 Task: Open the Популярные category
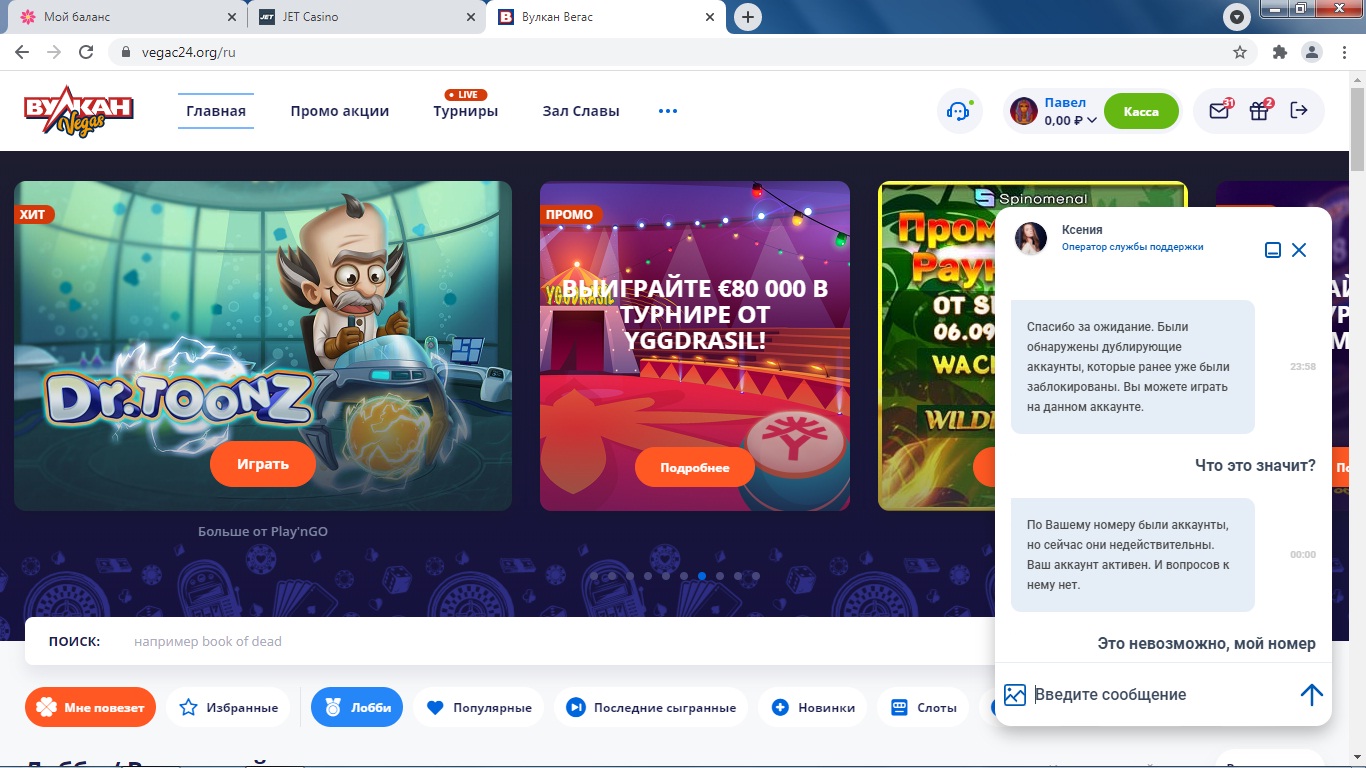[478, 707]
